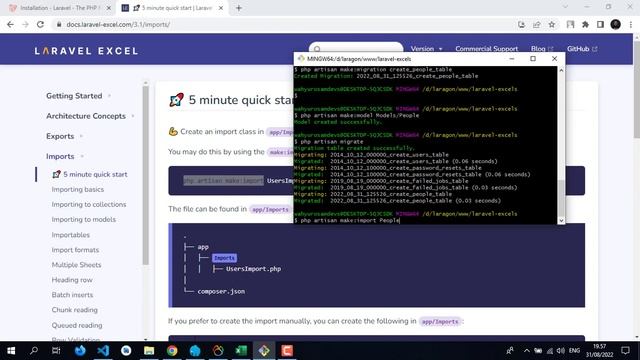Open the Version dropdown

427,49
